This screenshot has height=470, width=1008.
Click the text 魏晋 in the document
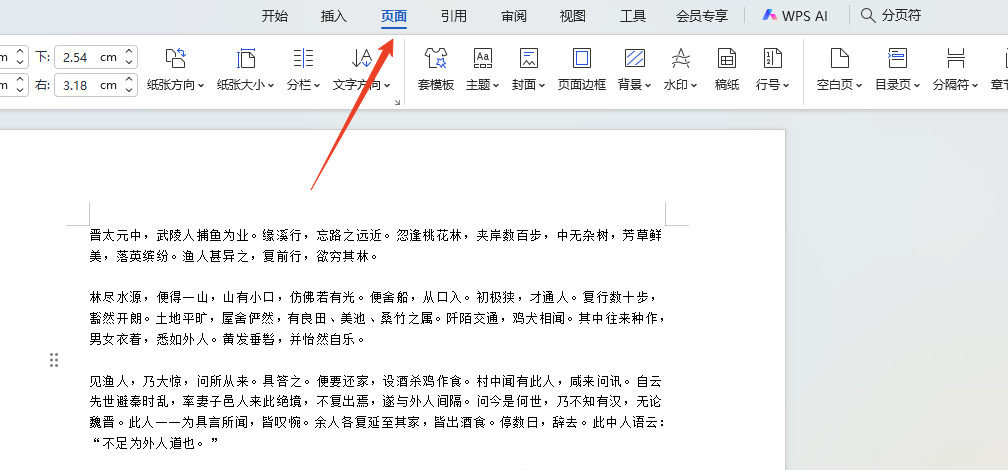103,423
